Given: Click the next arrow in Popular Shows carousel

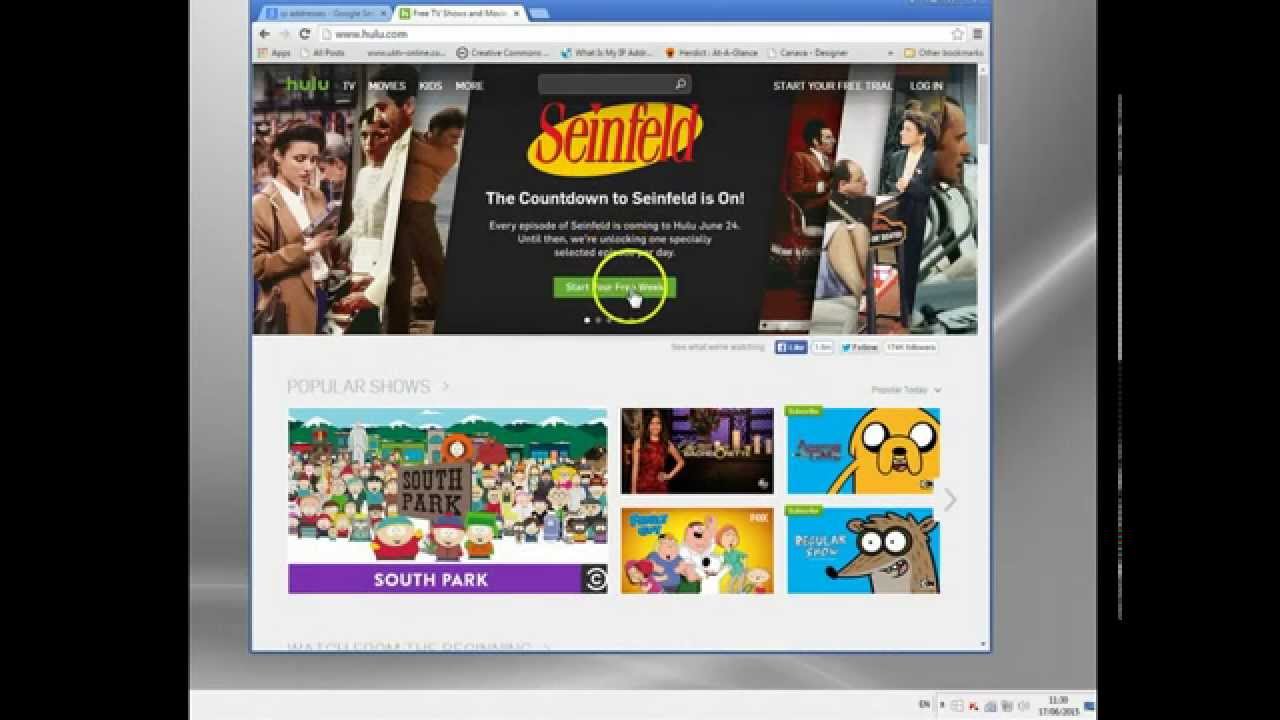Looking at the screenshot, I should point(950,500).
